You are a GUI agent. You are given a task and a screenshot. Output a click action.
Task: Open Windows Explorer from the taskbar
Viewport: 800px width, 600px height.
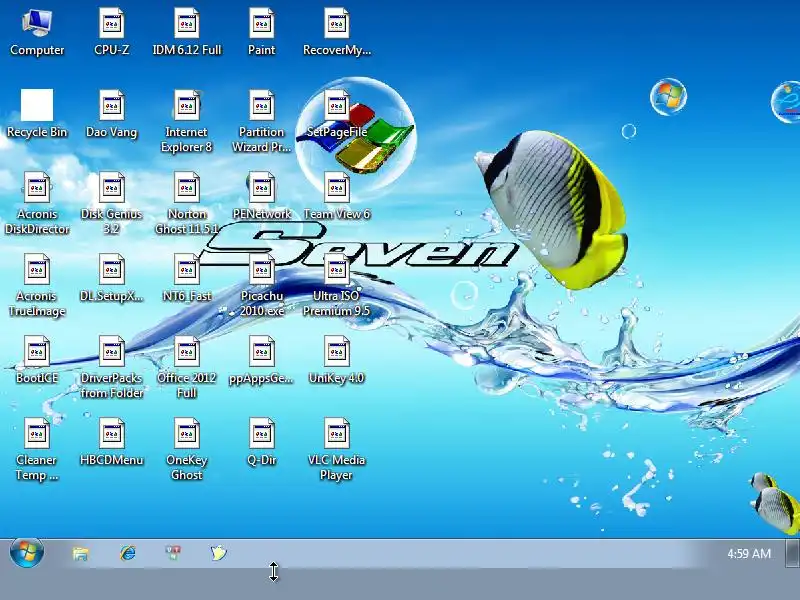pyautogui.click(x=81, y=554)
